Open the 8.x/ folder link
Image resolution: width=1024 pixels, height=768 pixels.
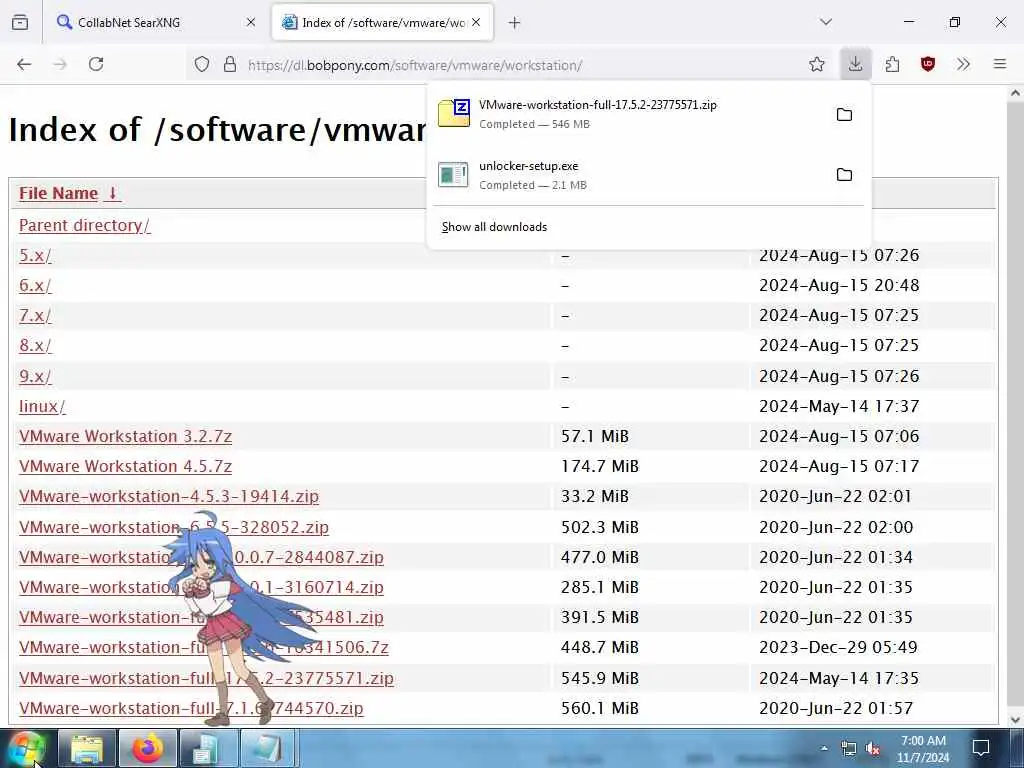(x=35, y=345)
